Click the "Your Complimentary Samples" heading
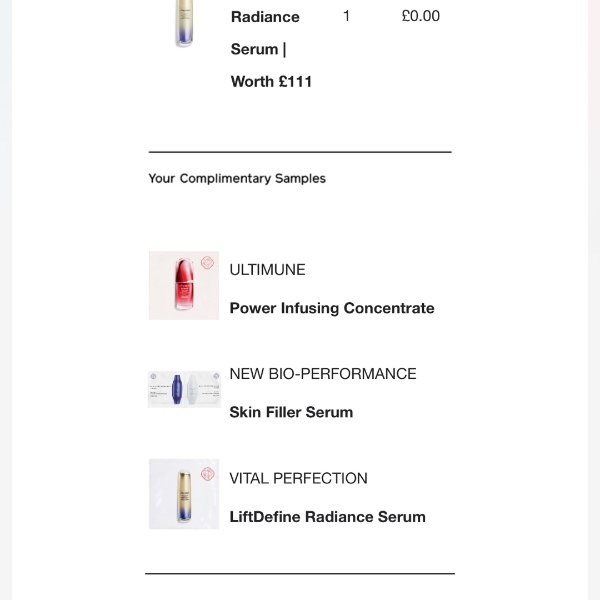The width and height of the screenshot is (600, 600). point(237,178)
